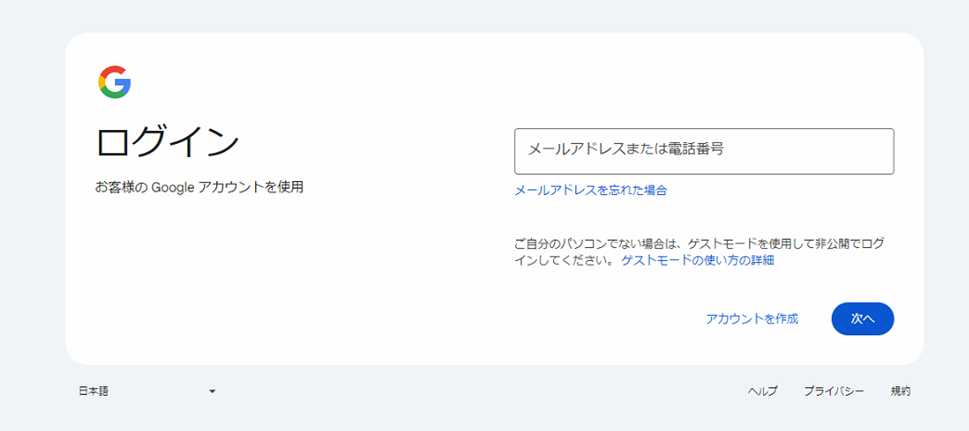This screenshot has width=969, height=431.
Task: Click アカウントを作成 button
Action: coord(752,319)
